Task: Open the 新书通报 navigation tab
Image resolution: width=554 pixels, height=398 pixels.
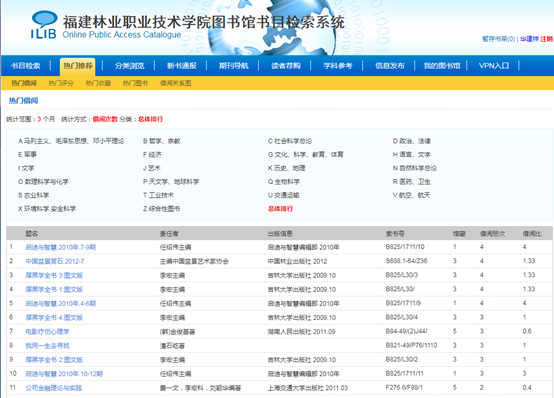Action: pyautogui.click(x=181, y=66)
